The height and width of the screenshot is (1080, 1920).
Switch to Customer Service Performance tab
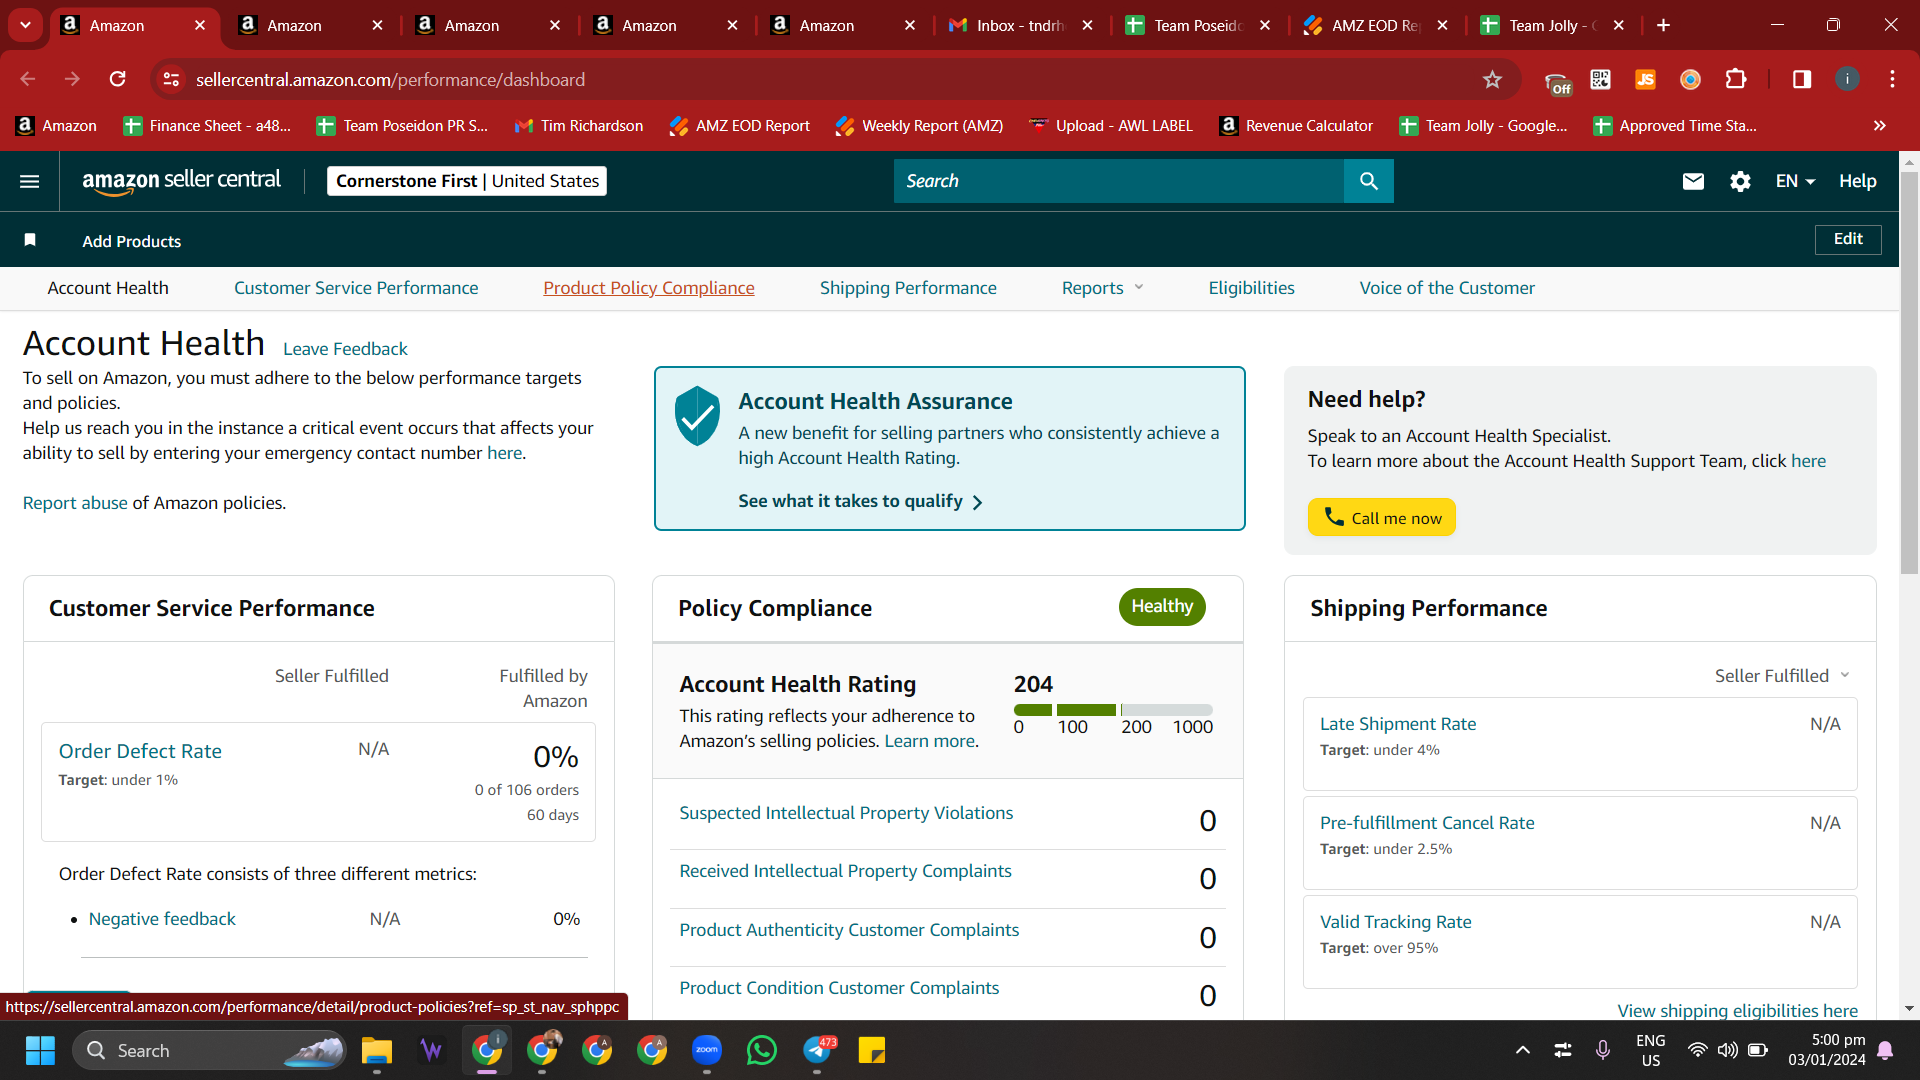[356, 288]
